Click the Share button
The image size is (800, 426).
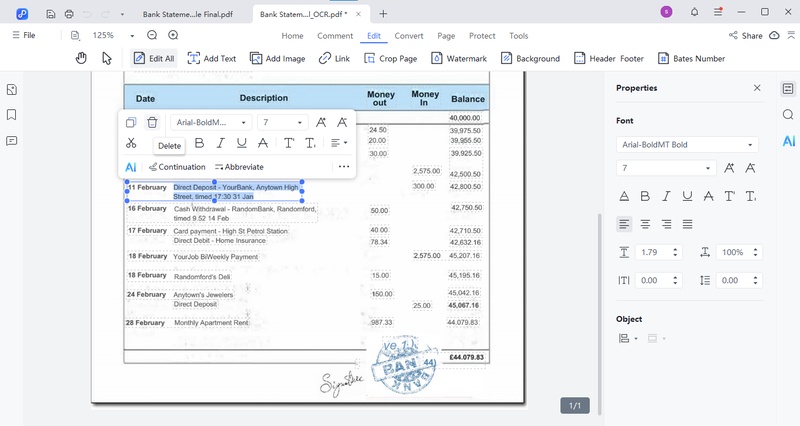(x=745, y=35)
